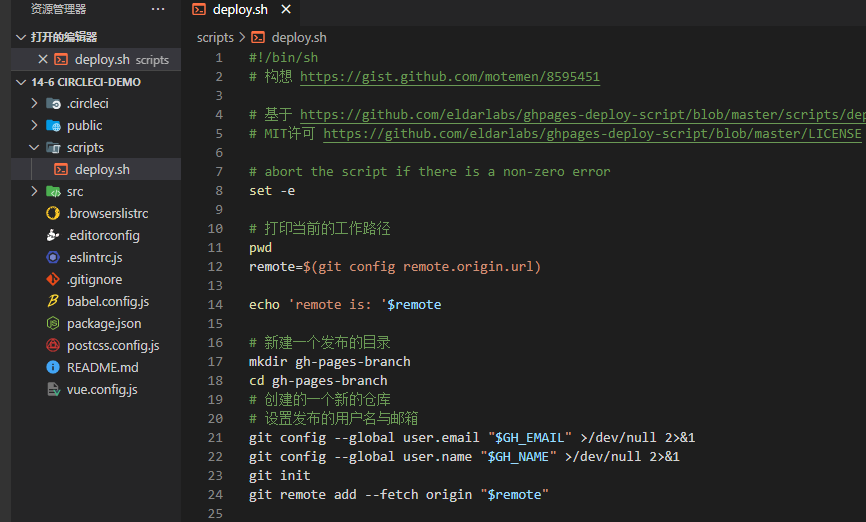
Task: Click the README.md info icon
Action: coord(53,367)
